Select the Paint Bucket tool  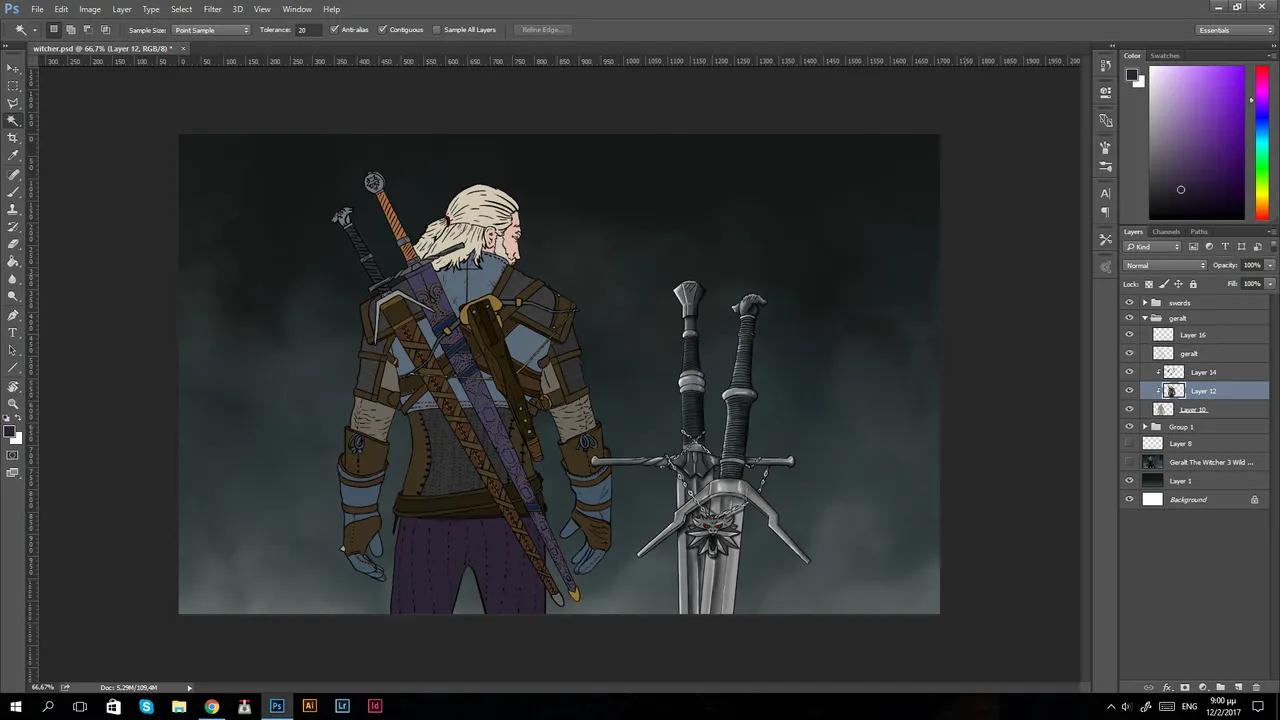click(x=13, y=261)
